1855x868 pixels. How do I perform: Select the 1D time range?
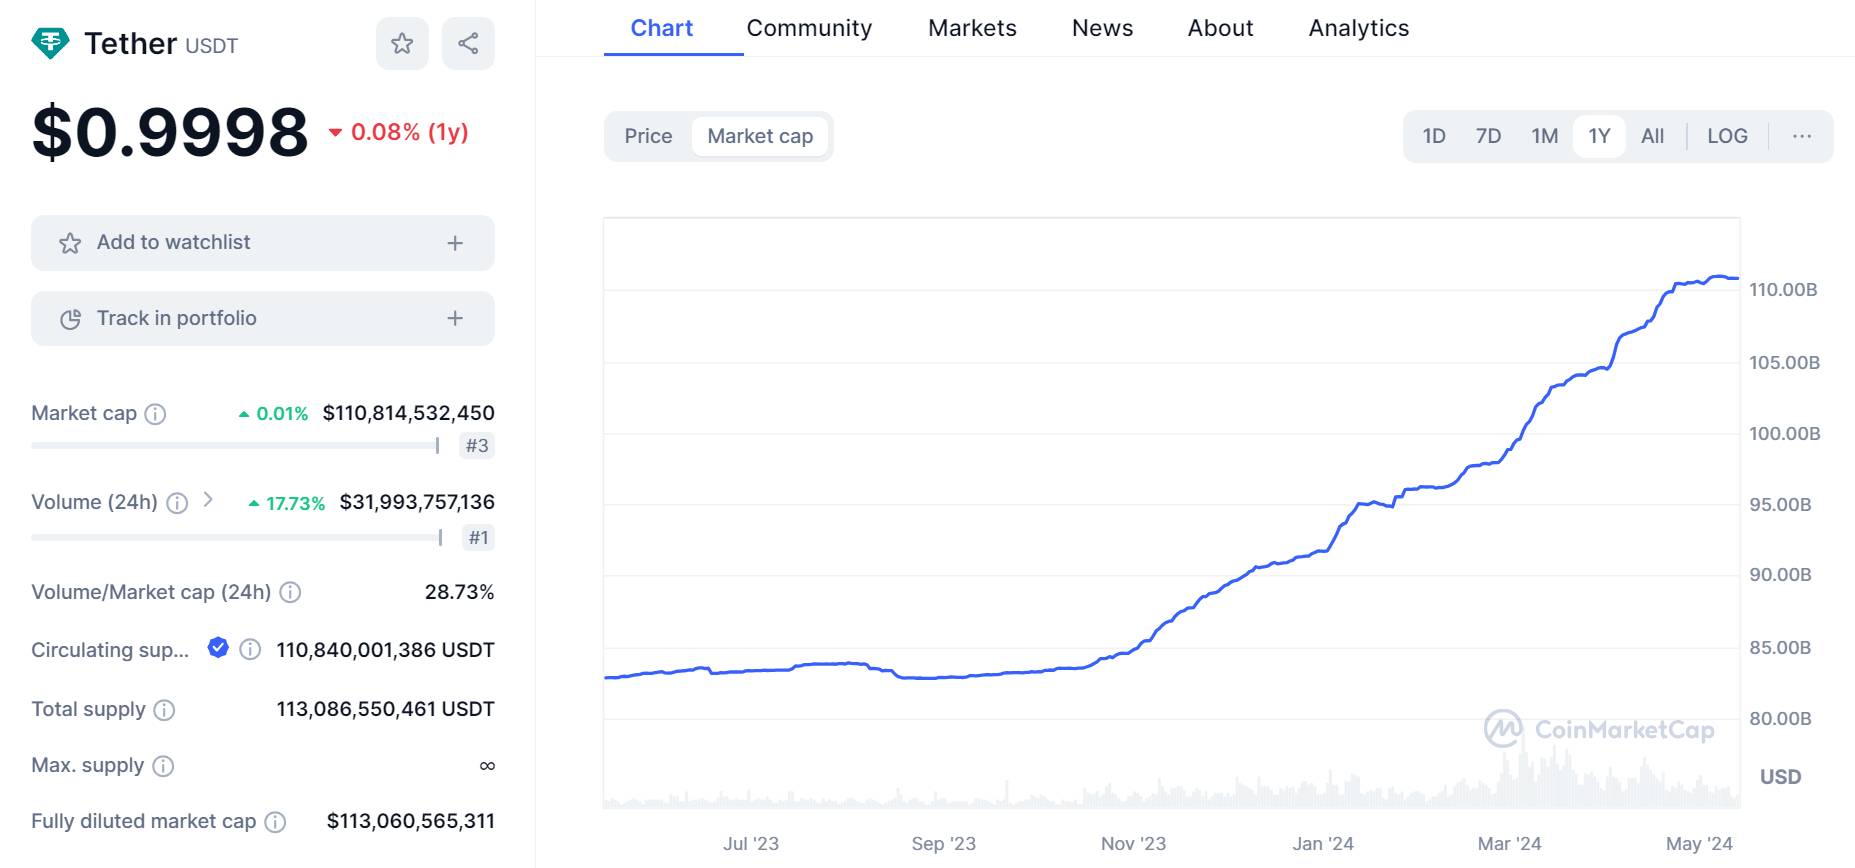tap(1434, 136)
